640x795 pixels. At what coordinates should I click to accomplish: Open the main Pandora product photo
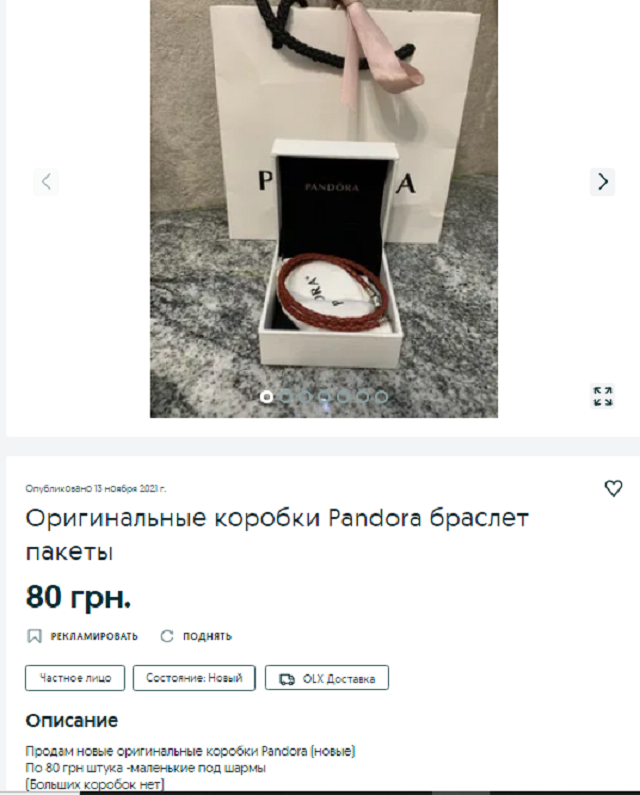pyautogui.click(x=324, y=209)
